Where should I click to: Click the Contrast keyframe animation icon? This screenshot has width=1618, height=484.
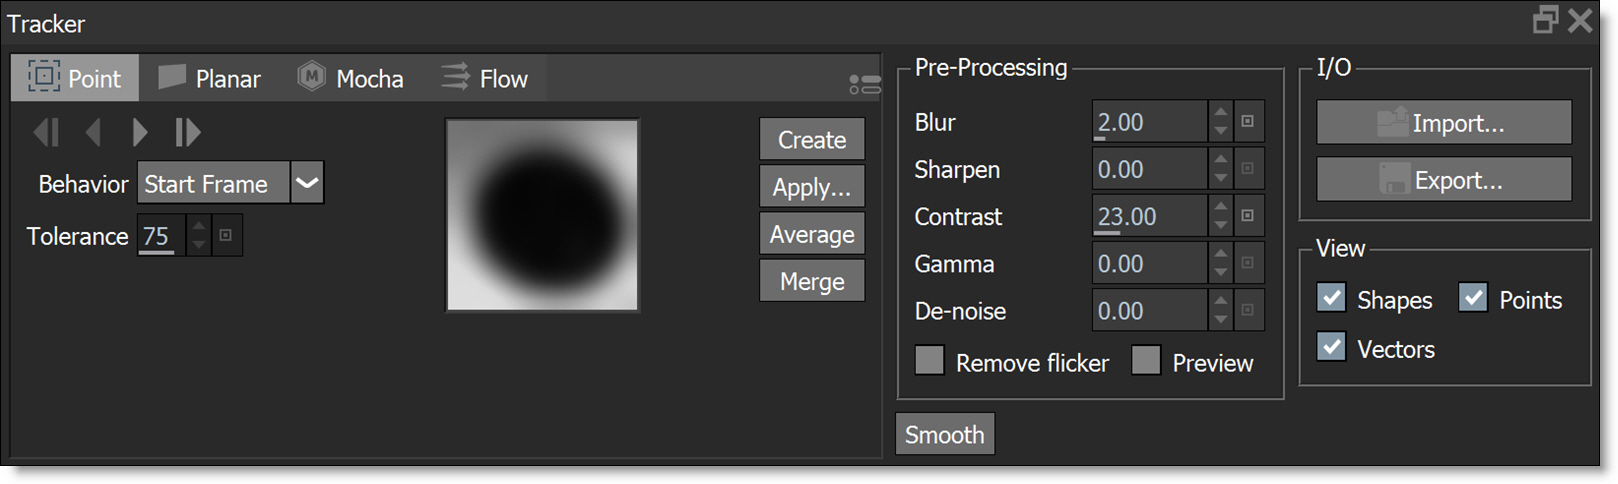[x=1248, y=216]
